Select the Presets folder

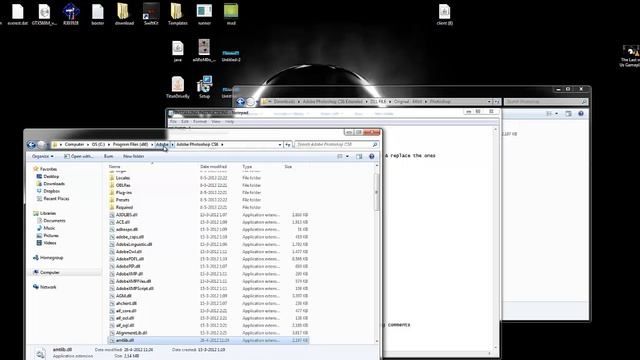pyautogui.click(x=122, y=200)
